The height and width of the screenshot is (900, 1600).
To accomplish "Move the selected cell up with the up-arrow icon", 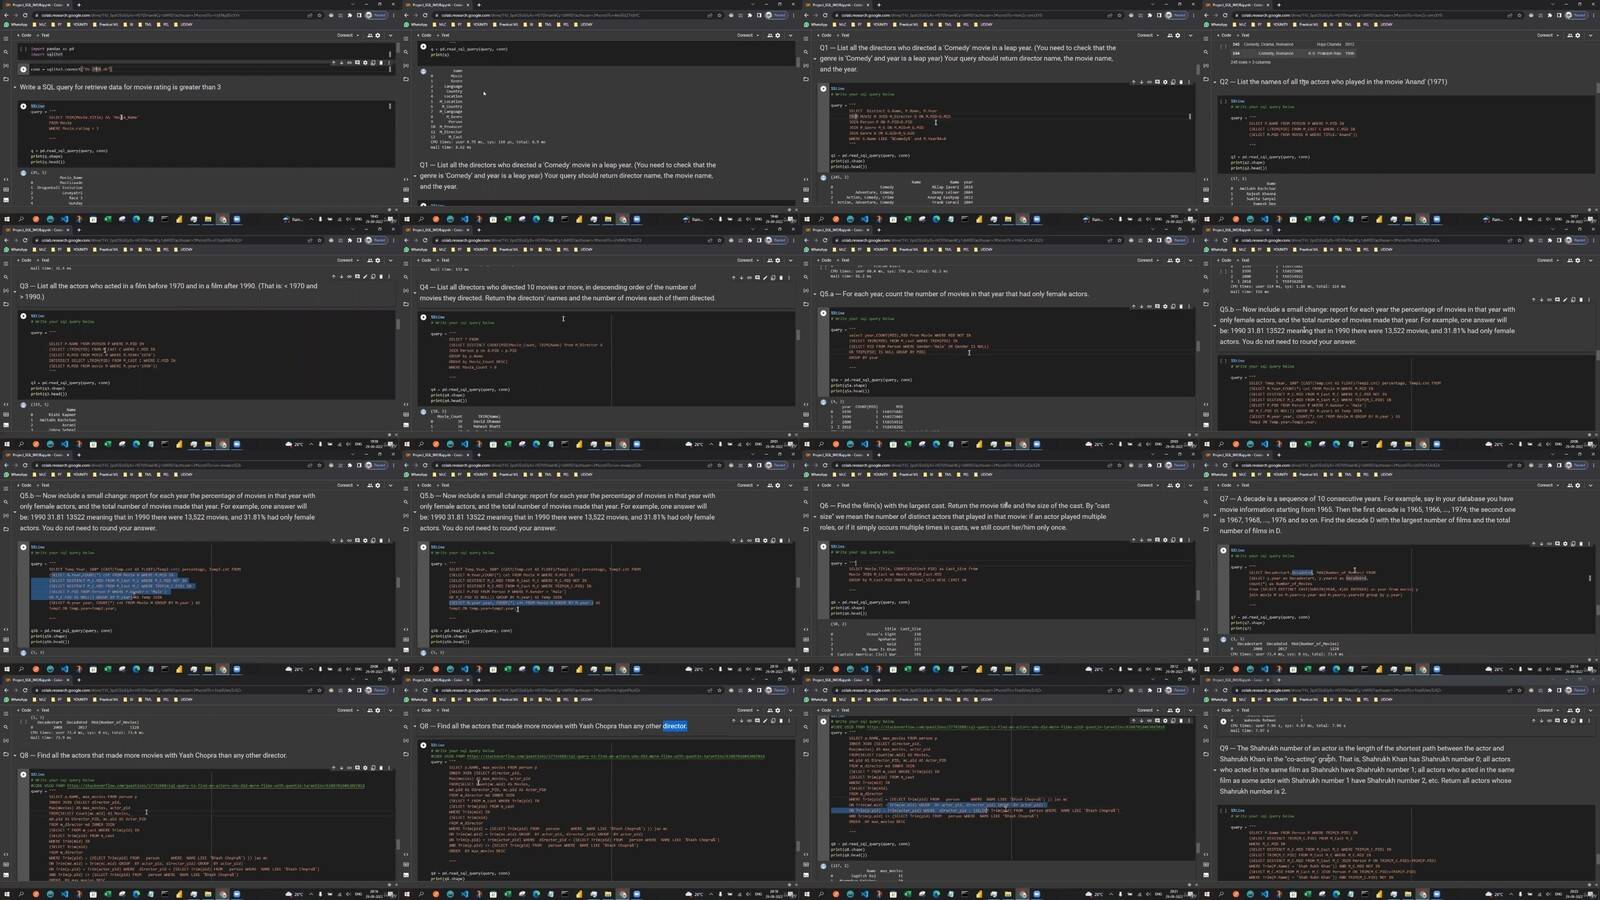I will coord(333,62).
